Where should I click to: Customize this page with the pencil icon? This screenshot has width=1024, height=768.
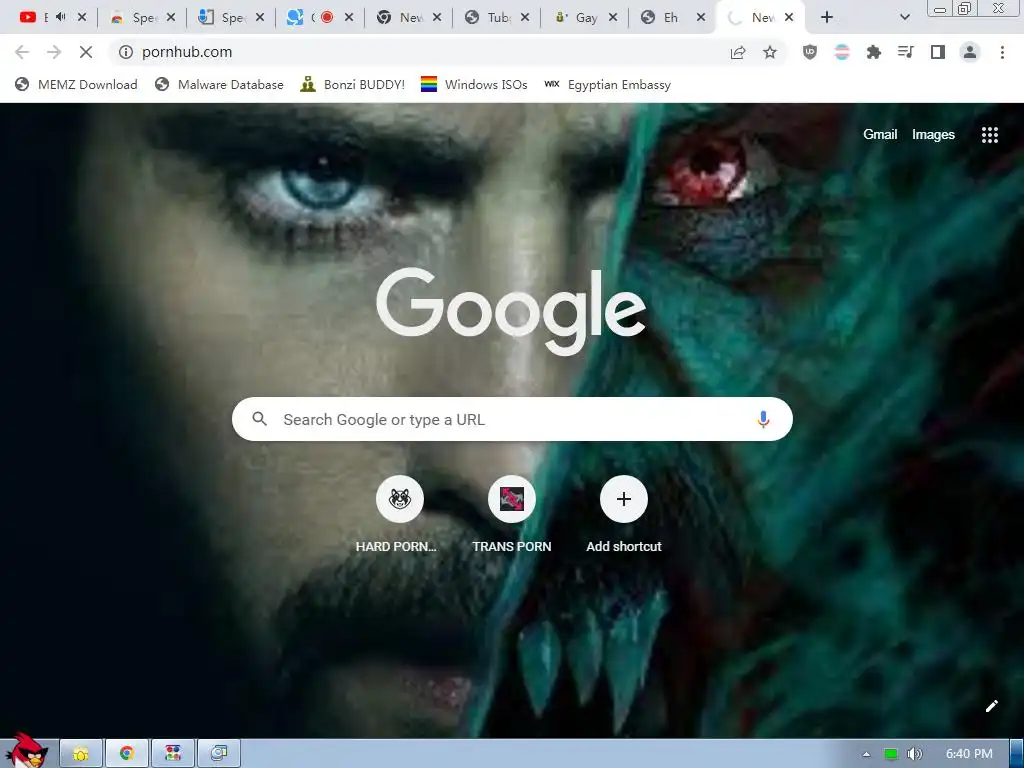tap(991, 706)
